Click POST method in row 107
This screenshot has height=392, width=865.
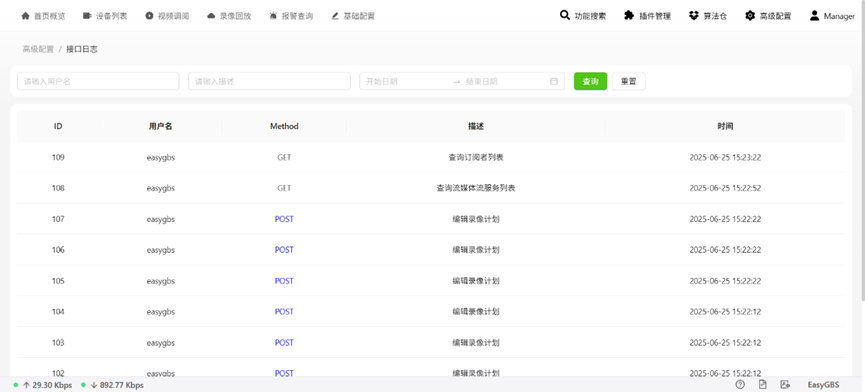[284, 219]
